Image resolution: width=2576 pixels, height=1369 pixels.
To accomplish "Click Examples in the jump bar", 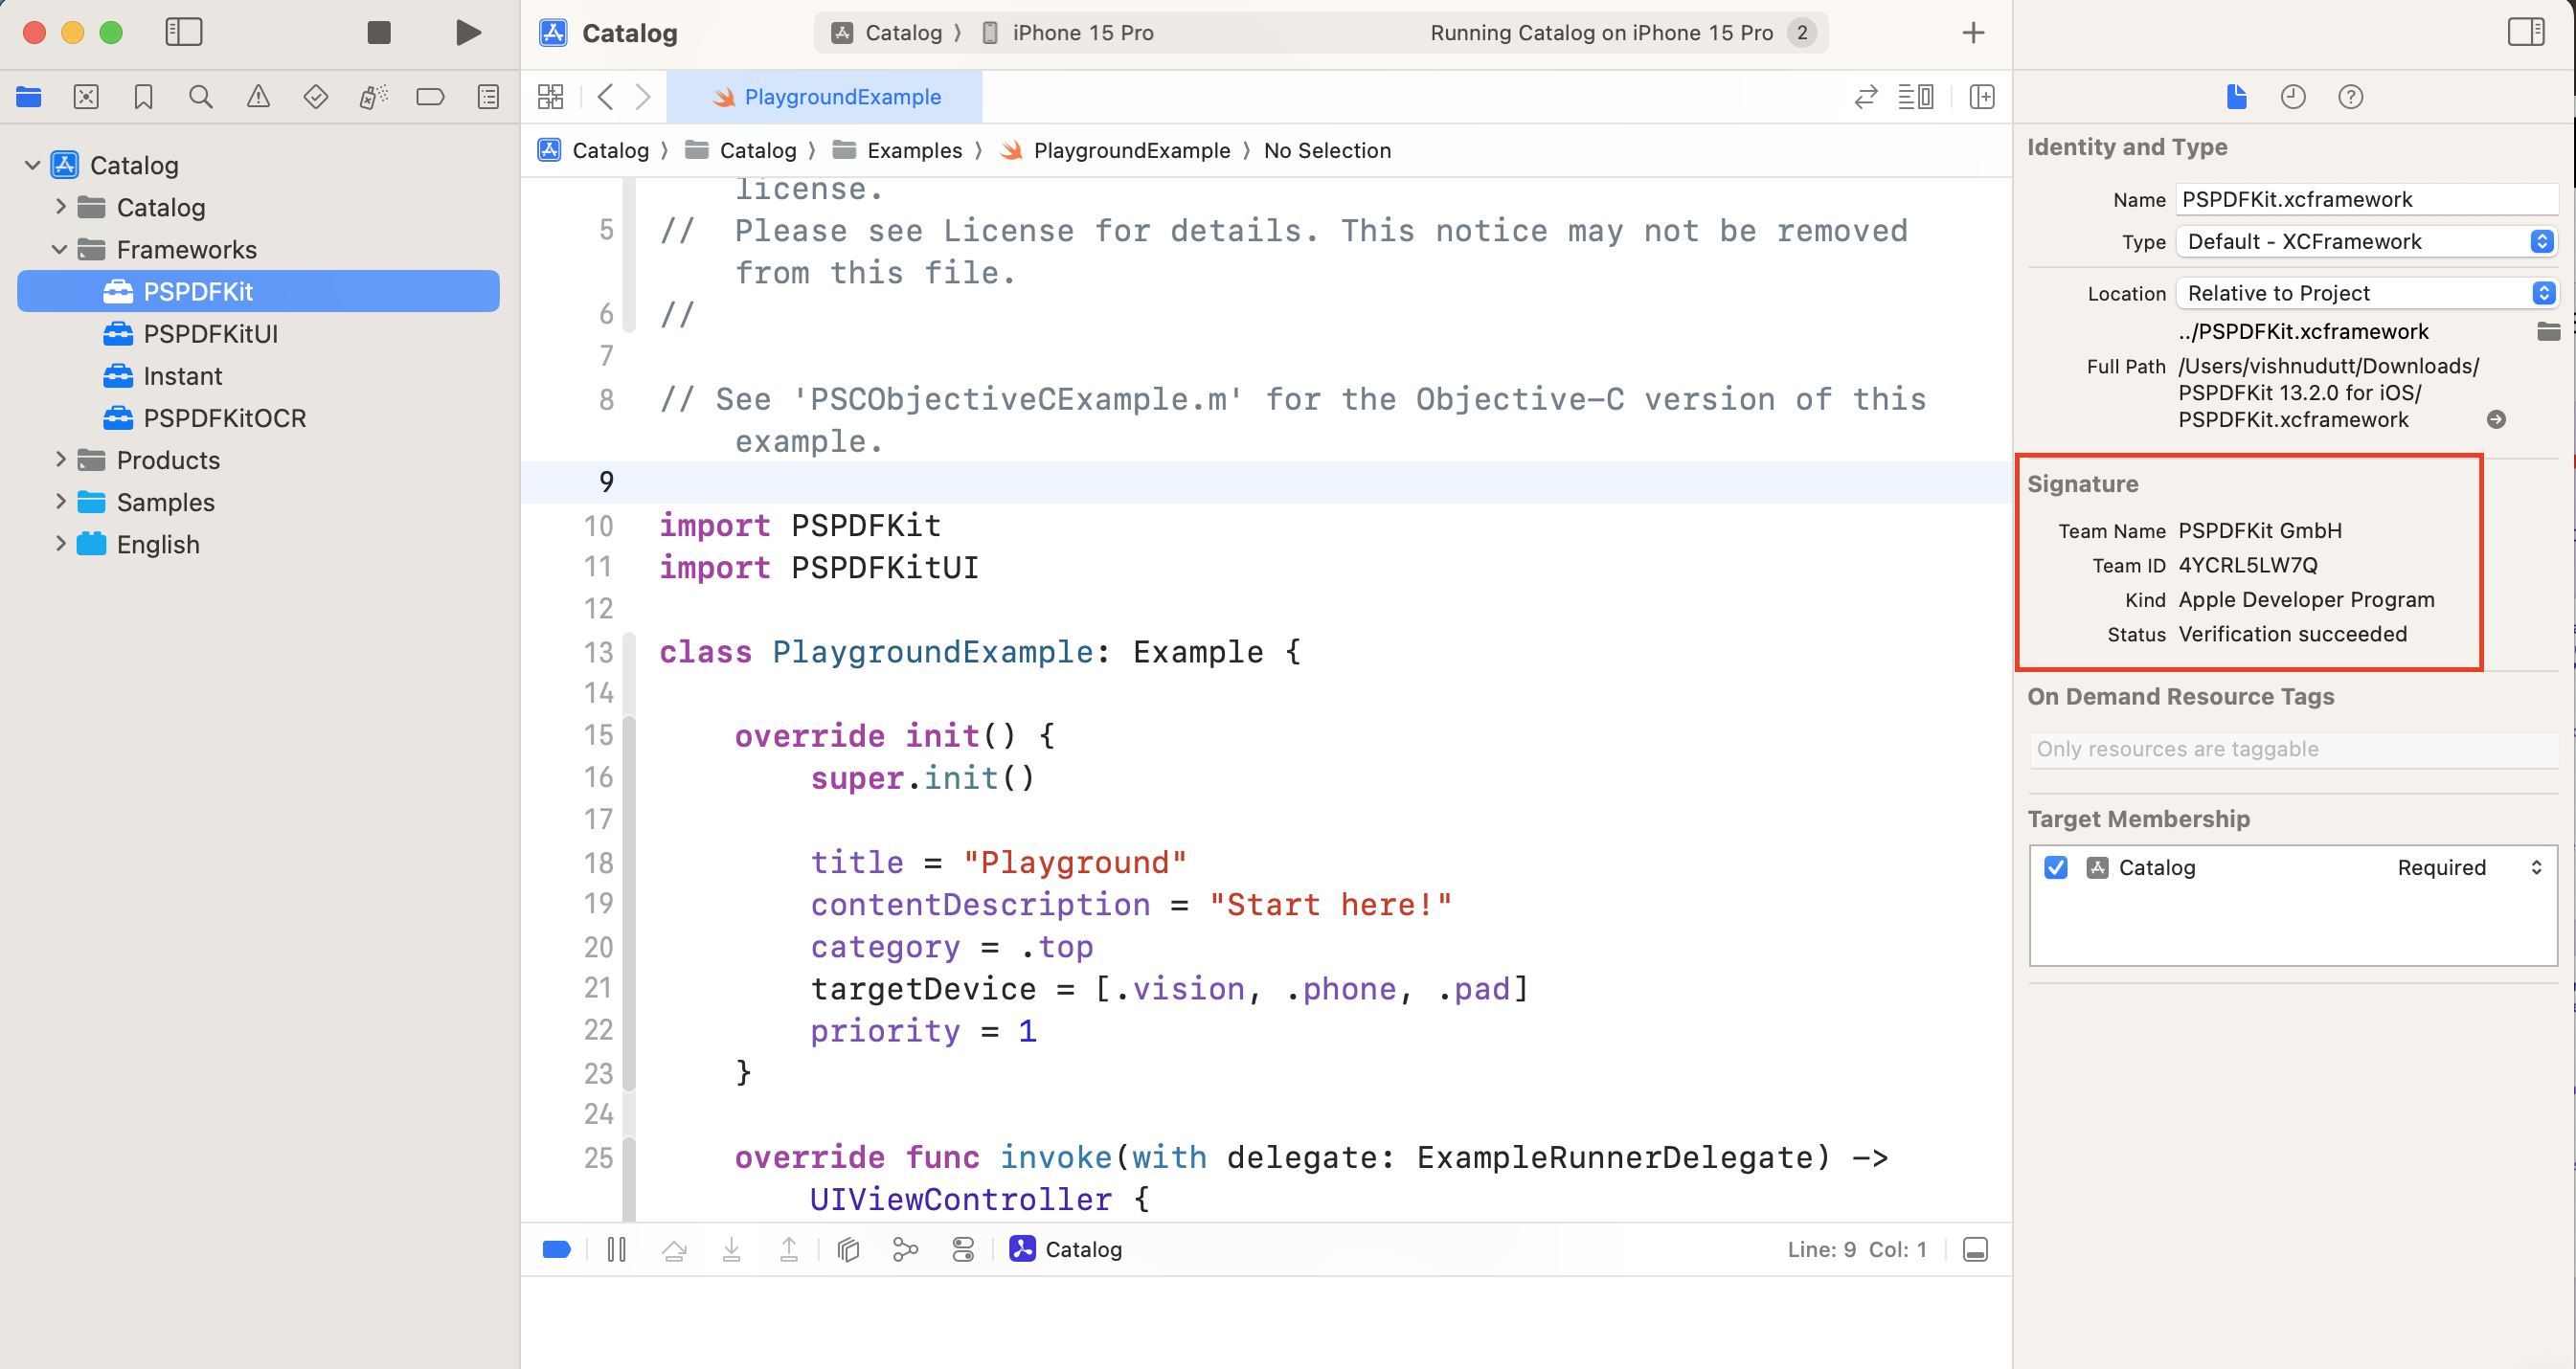I will [x=918, y=150].
